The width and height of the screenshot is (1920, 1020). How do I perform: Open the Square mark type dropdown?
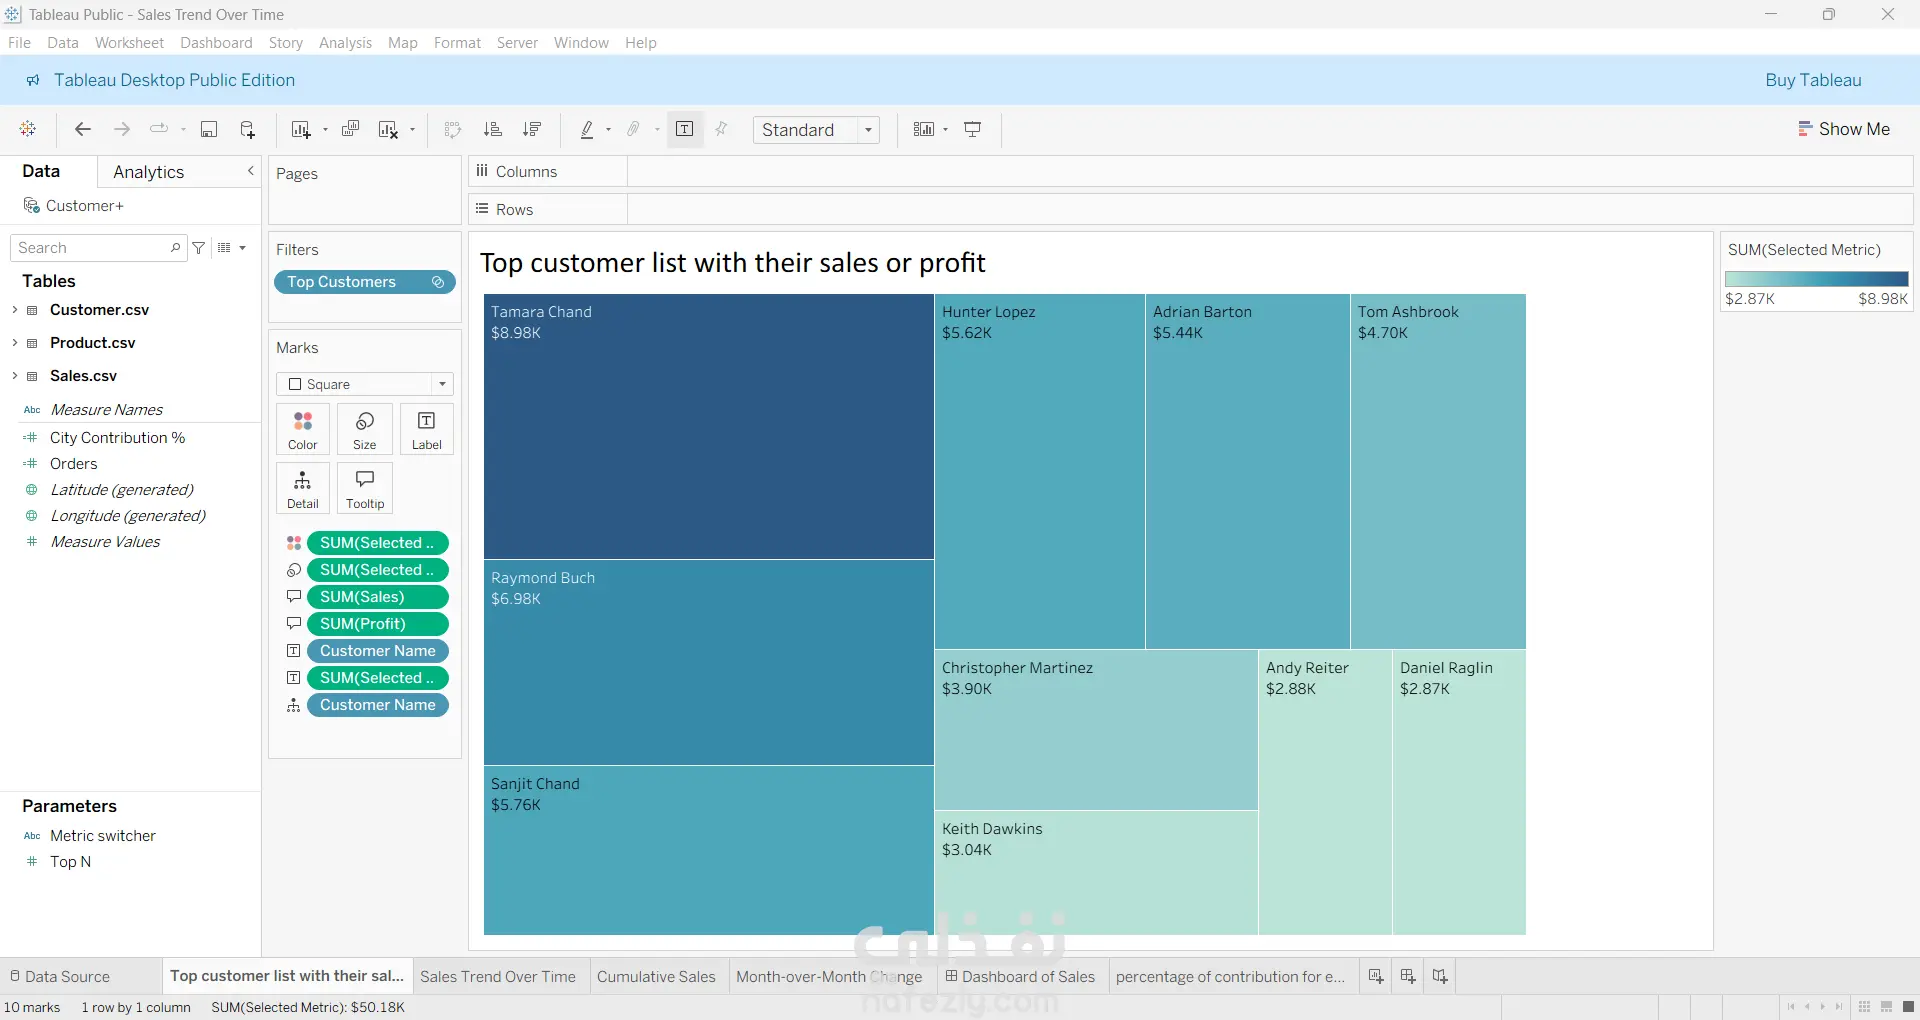tap(365, 384)
